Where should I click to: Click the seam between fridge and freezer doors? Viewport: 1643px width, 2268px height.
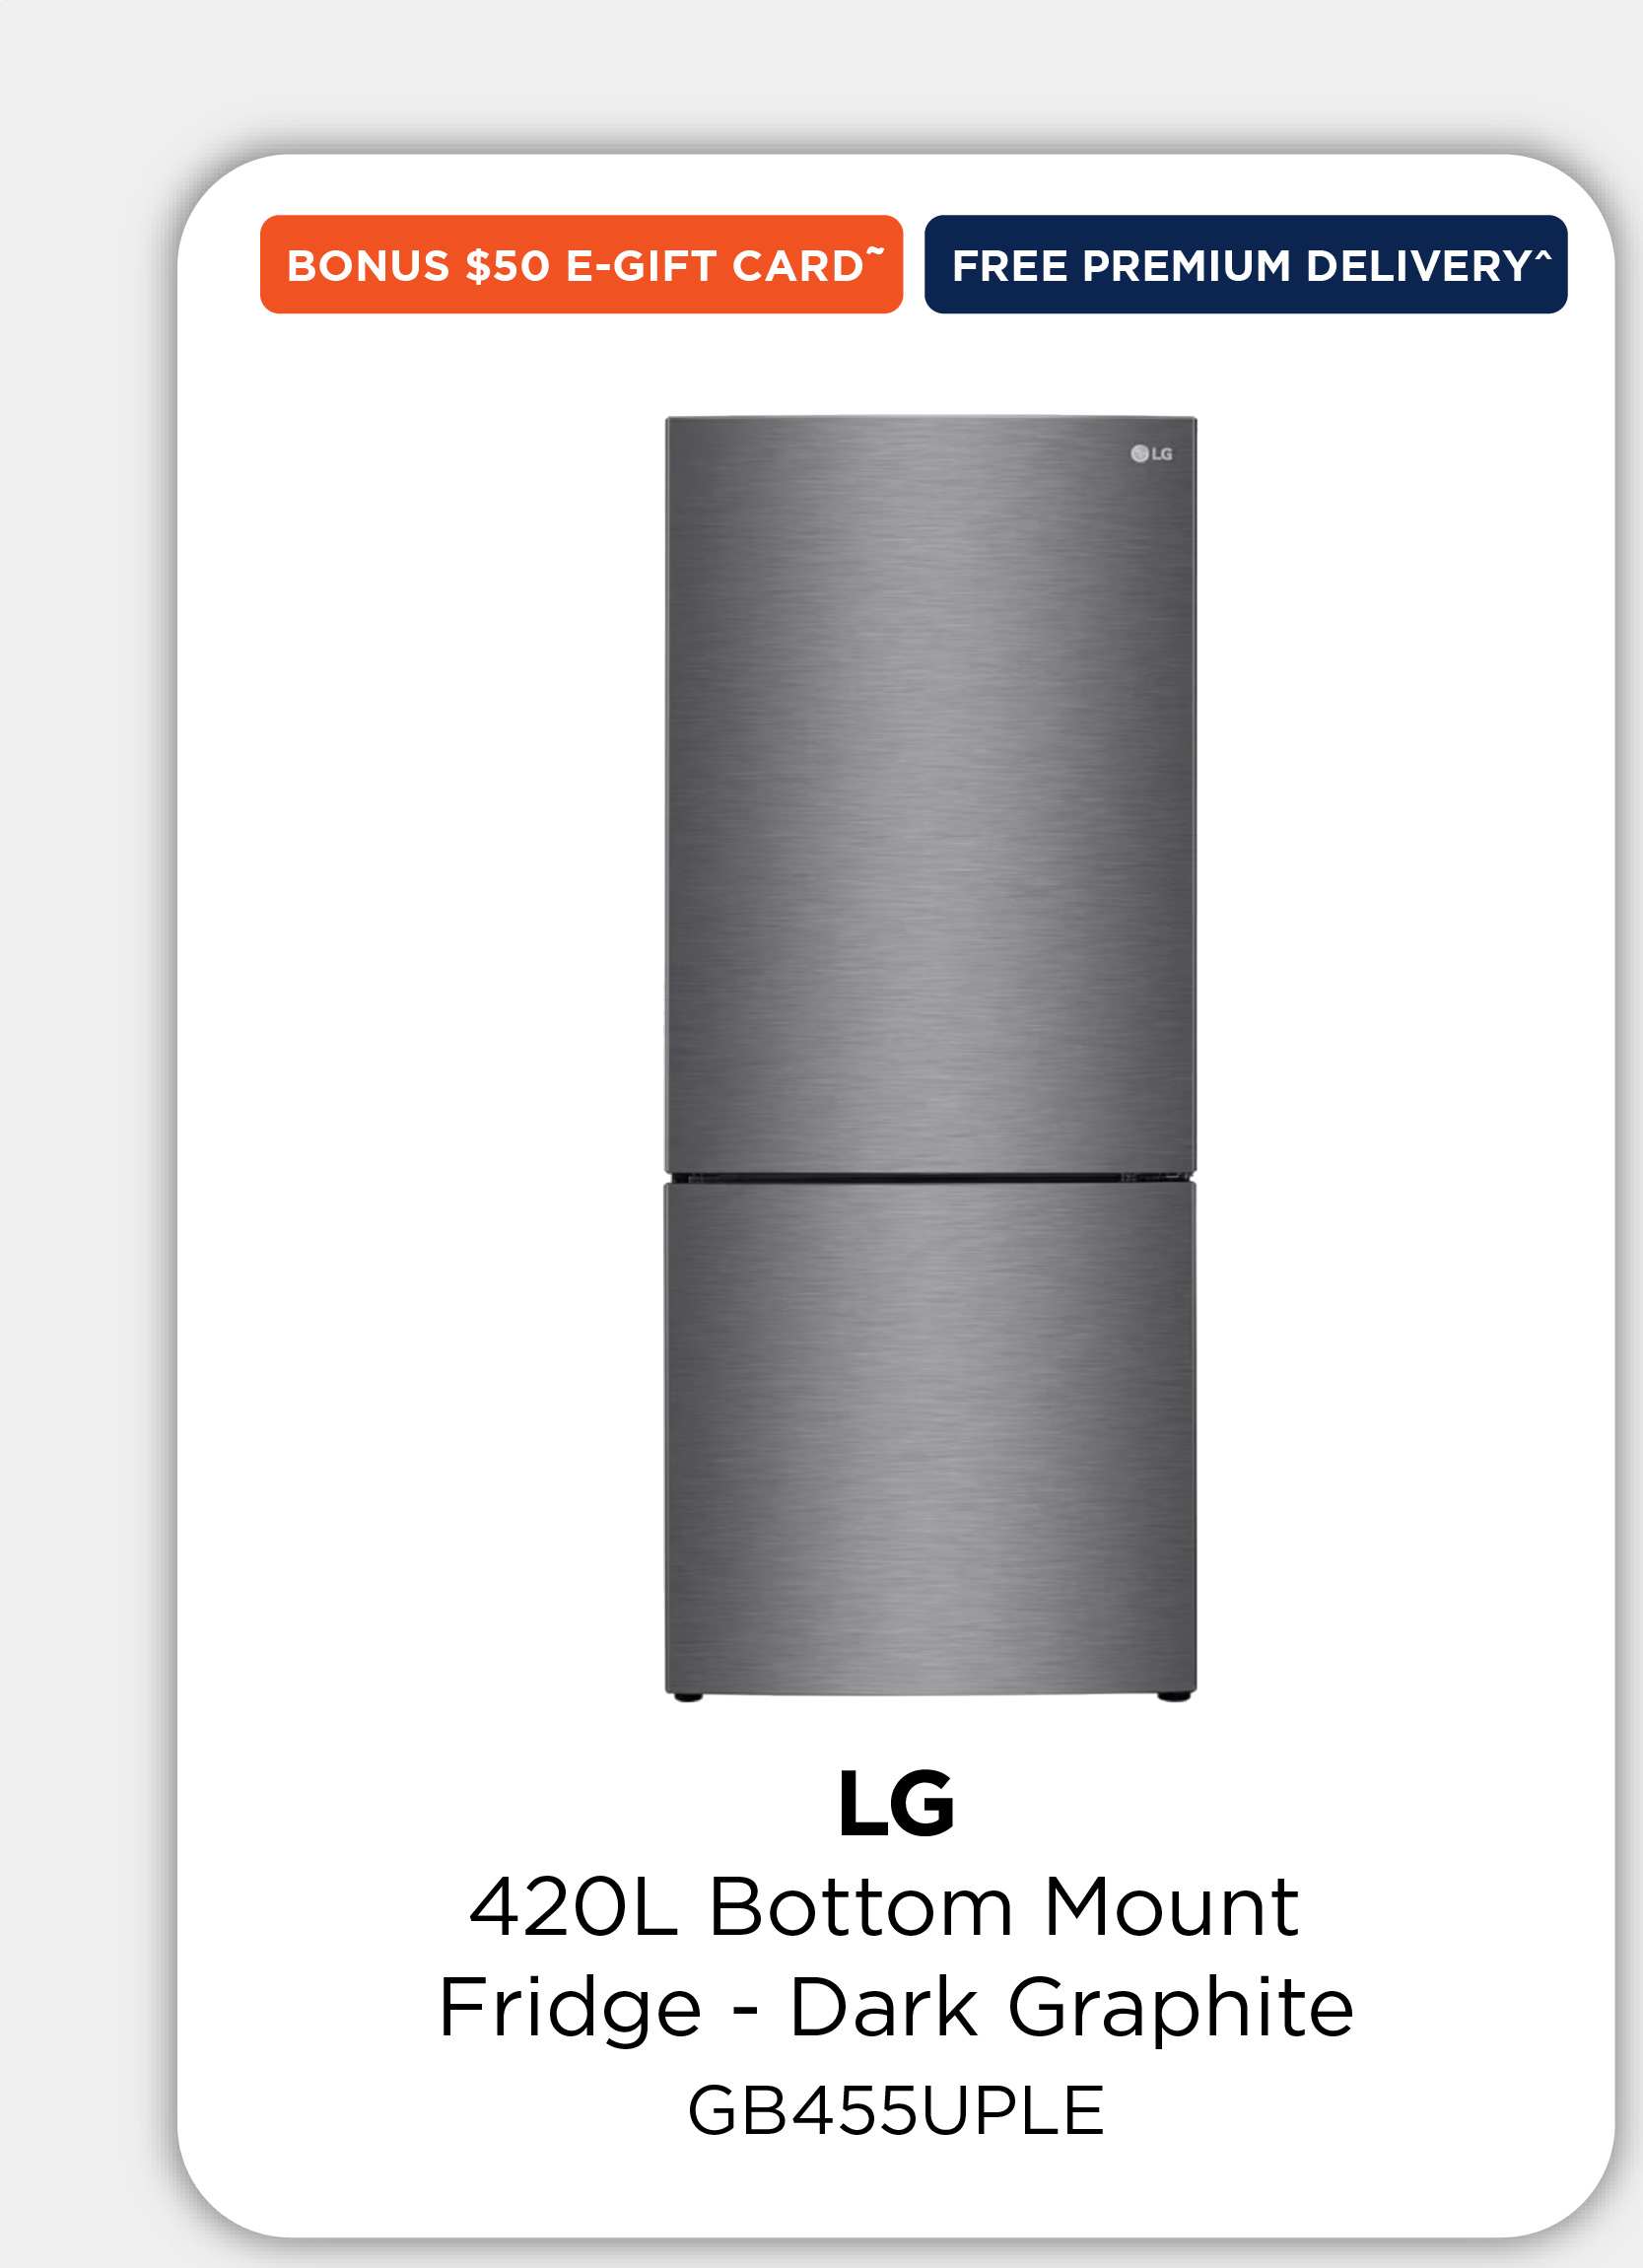(930, 1178)
